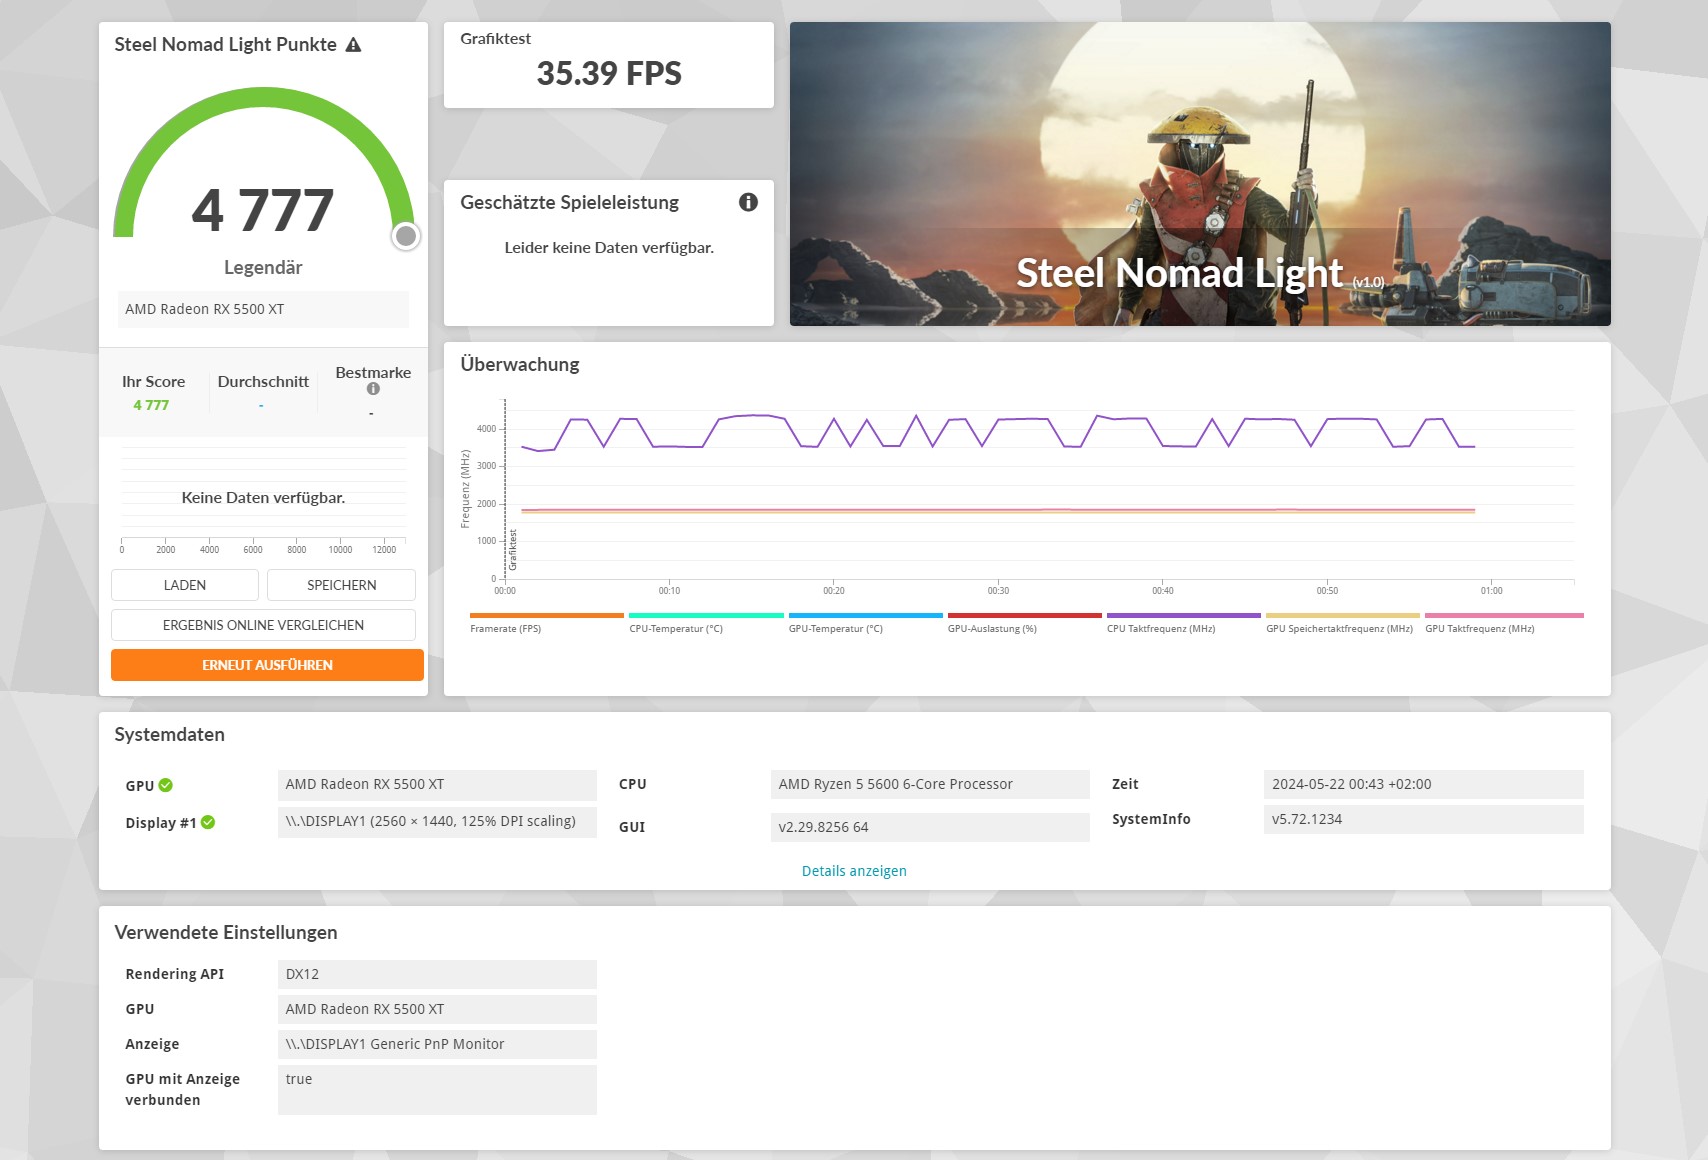Click the 'Leider keine Daten verfügbar.' message
The width and height of the screenshot is (1708, 1160).
click(x=609, y=247)
